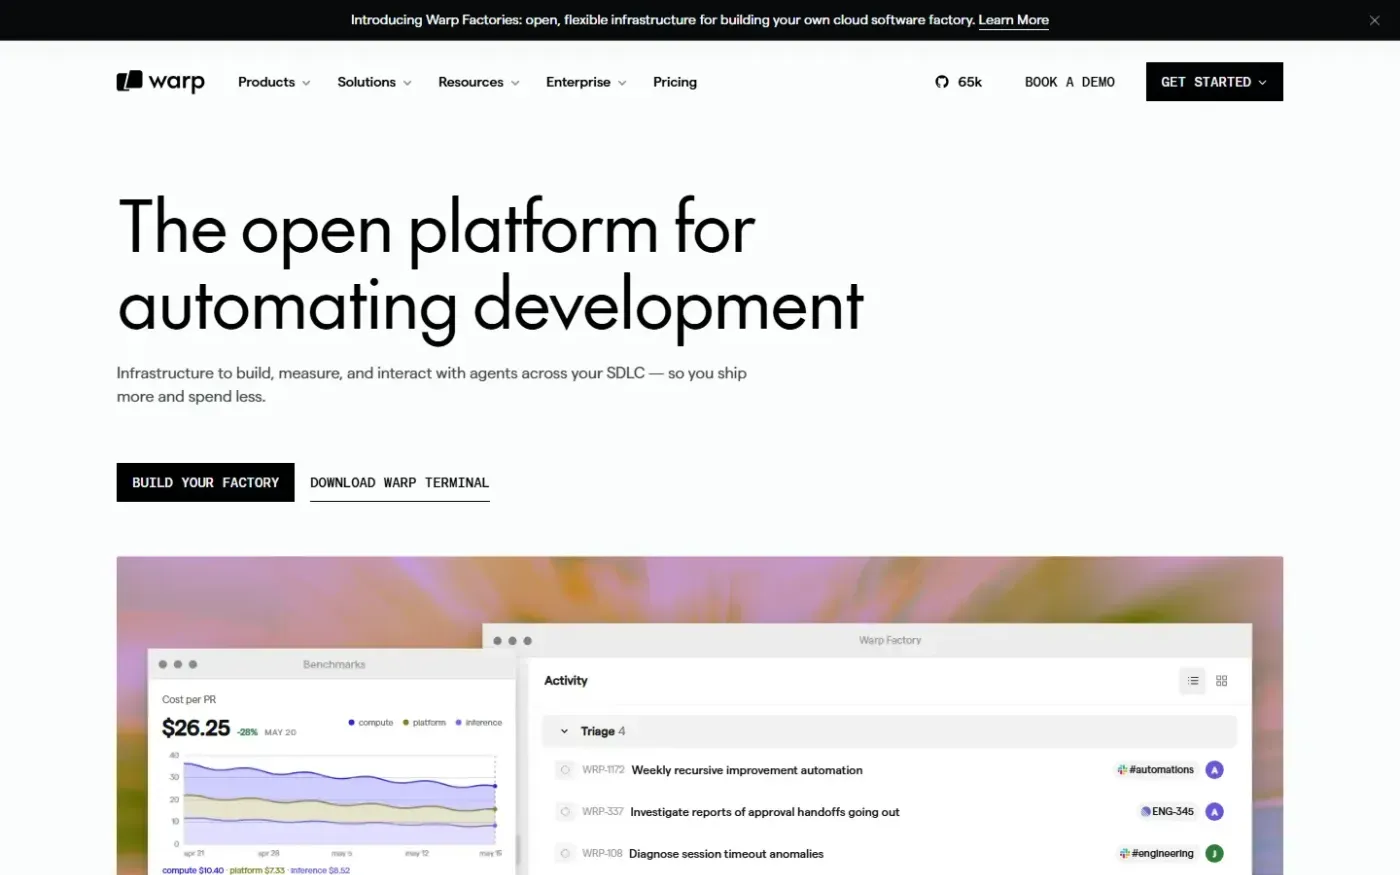Toggle status circle for WRP-337 task

click(565, 812)
